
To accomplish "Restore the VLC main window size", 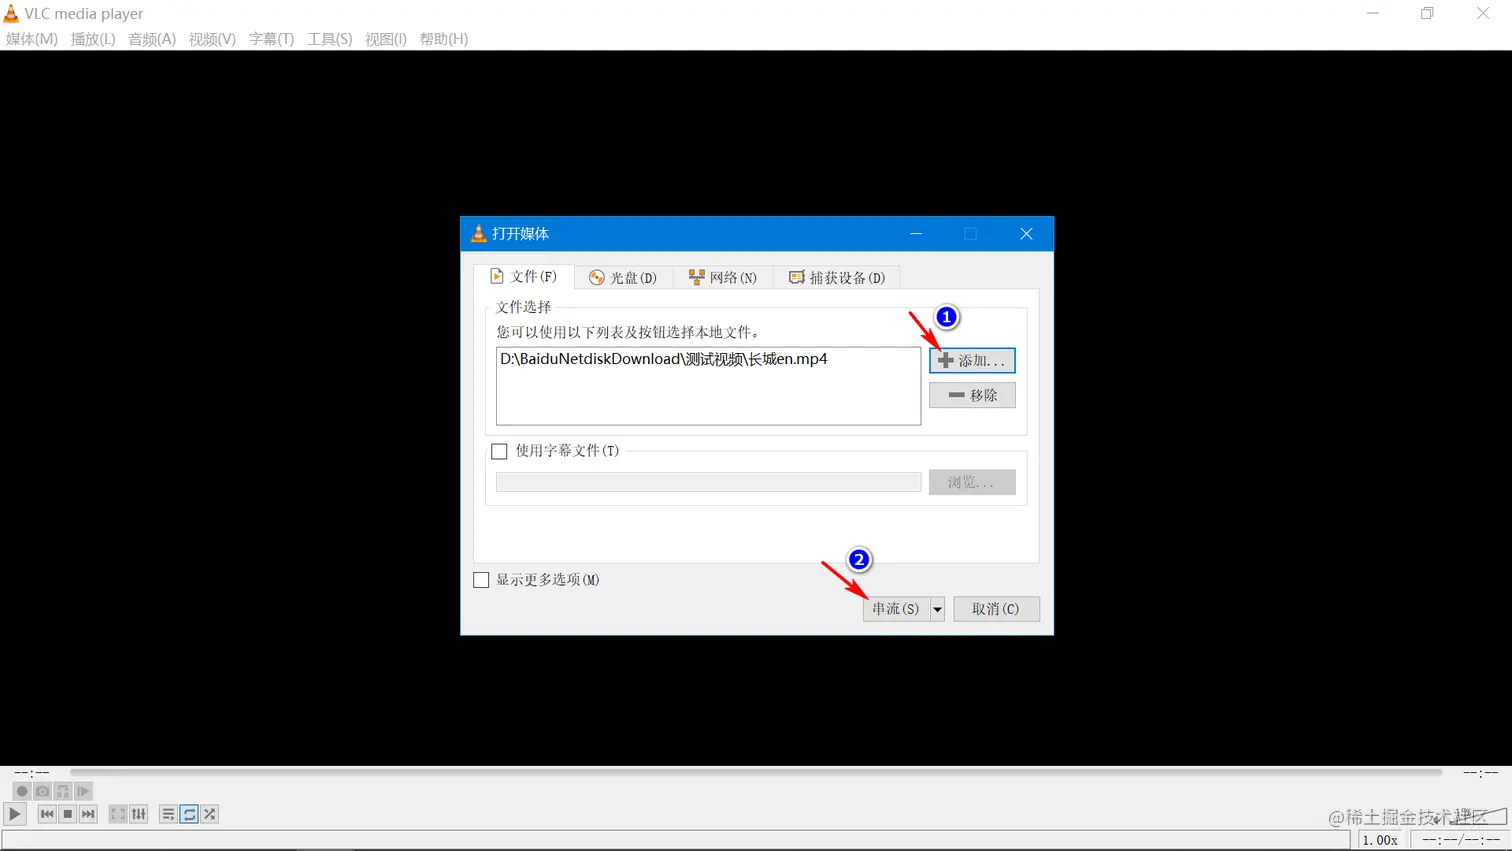I will [x=1427, y=13].
